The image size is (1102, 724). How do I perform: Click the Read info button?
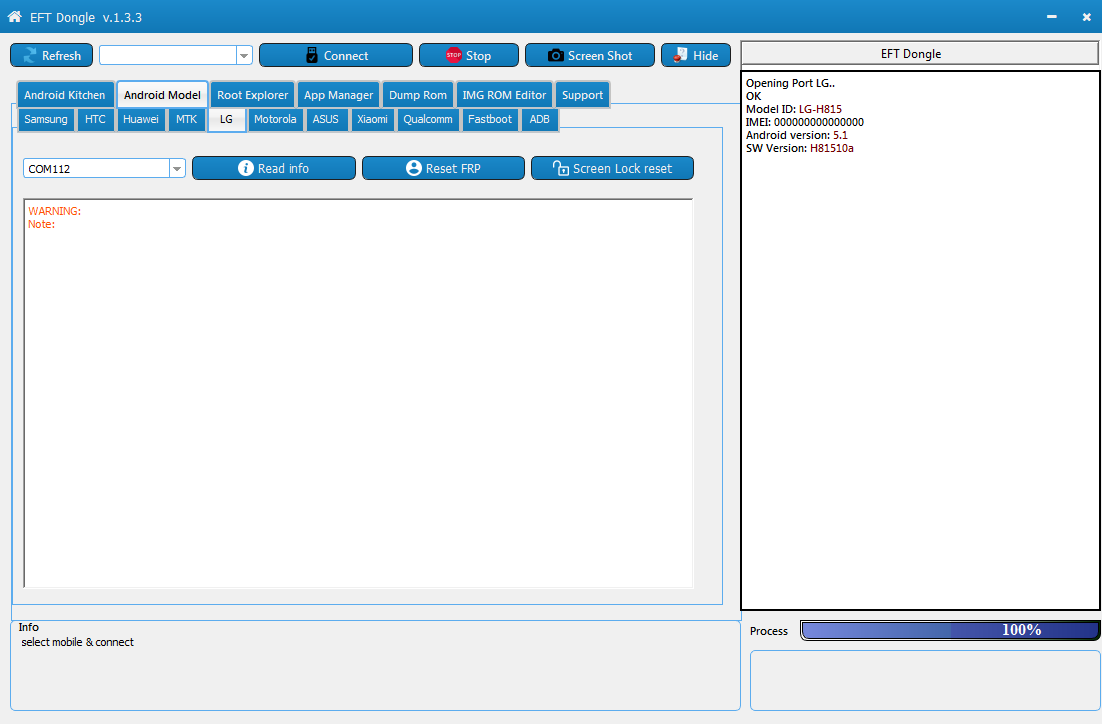[x=273, y=168]
